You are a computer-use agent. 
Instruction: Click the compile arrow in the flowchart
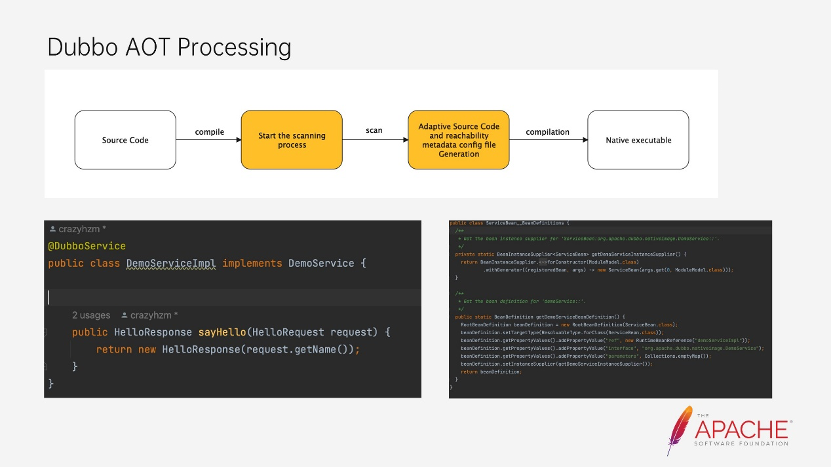[209, 140]
